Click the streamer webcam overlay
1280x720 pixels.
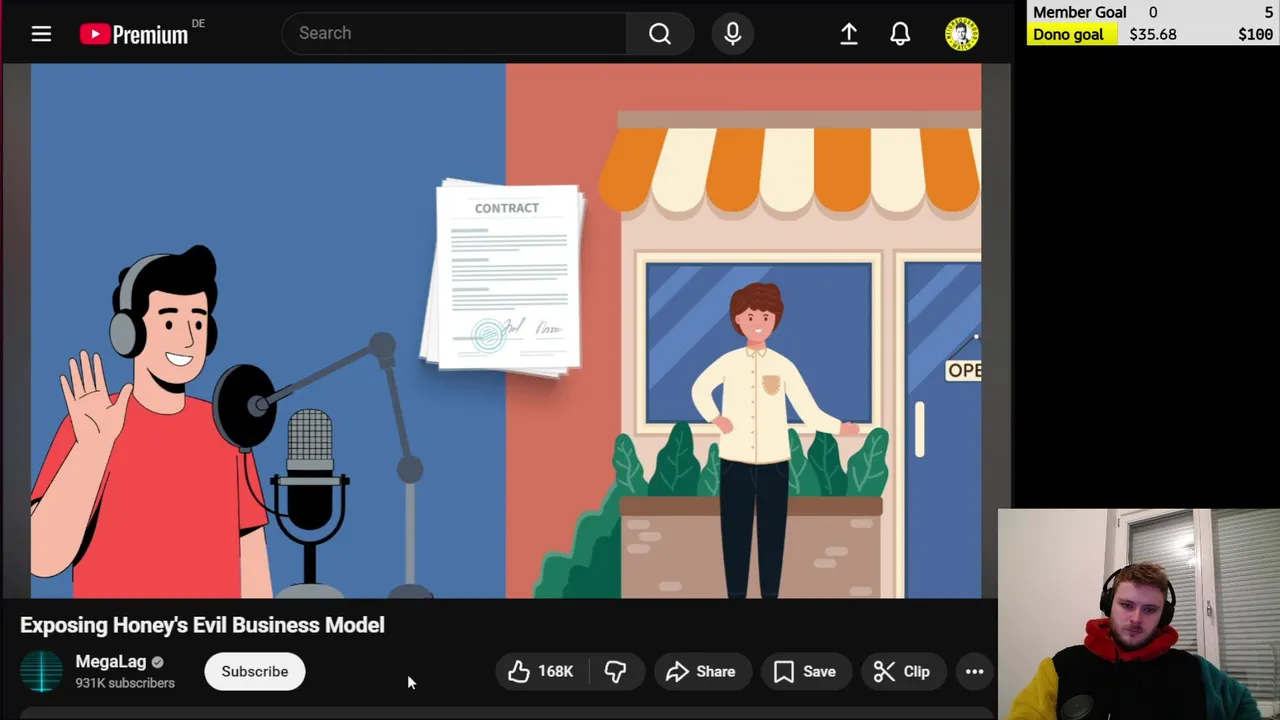tap(1139, 614)
